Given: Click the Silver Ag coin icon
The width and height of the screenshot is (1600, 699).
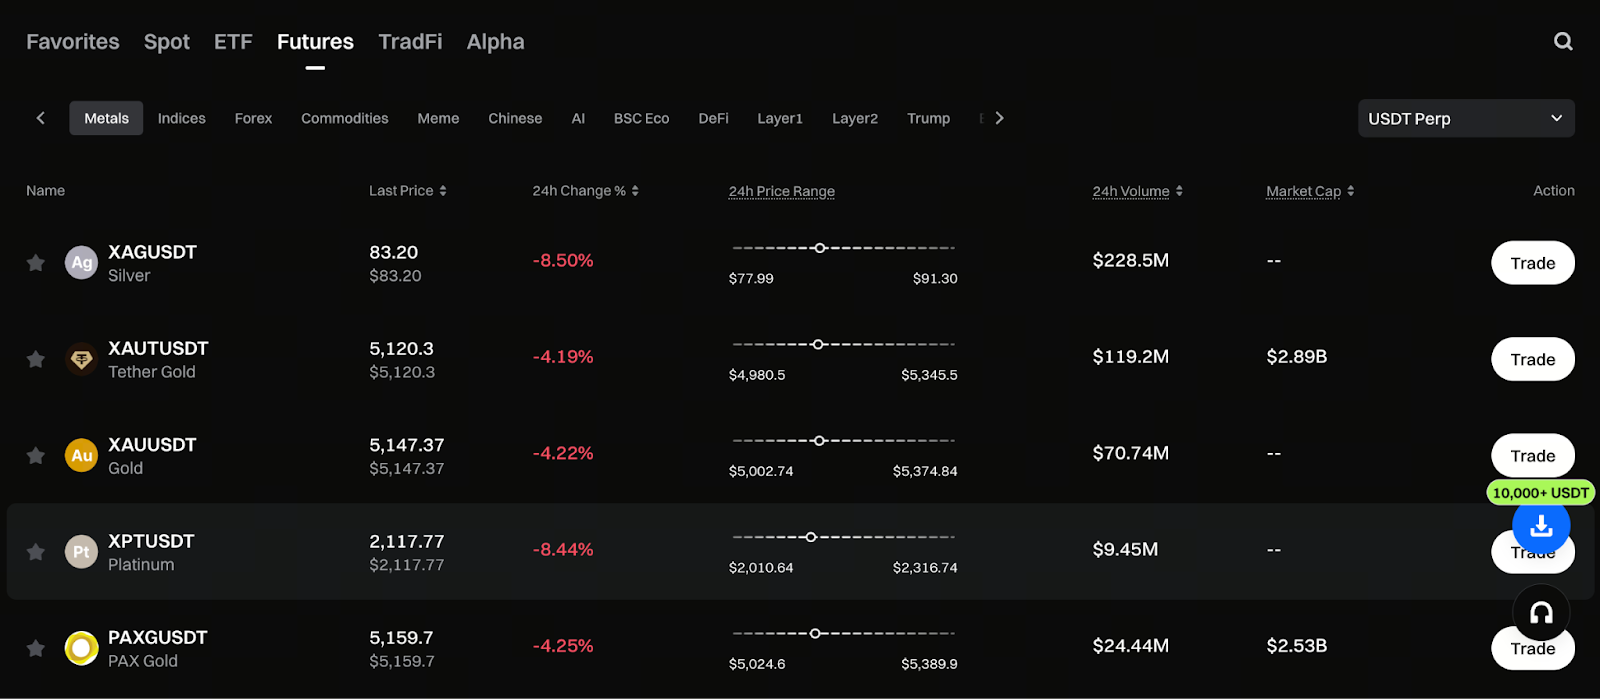Looking at the screenshot, I should pos(81,263).
